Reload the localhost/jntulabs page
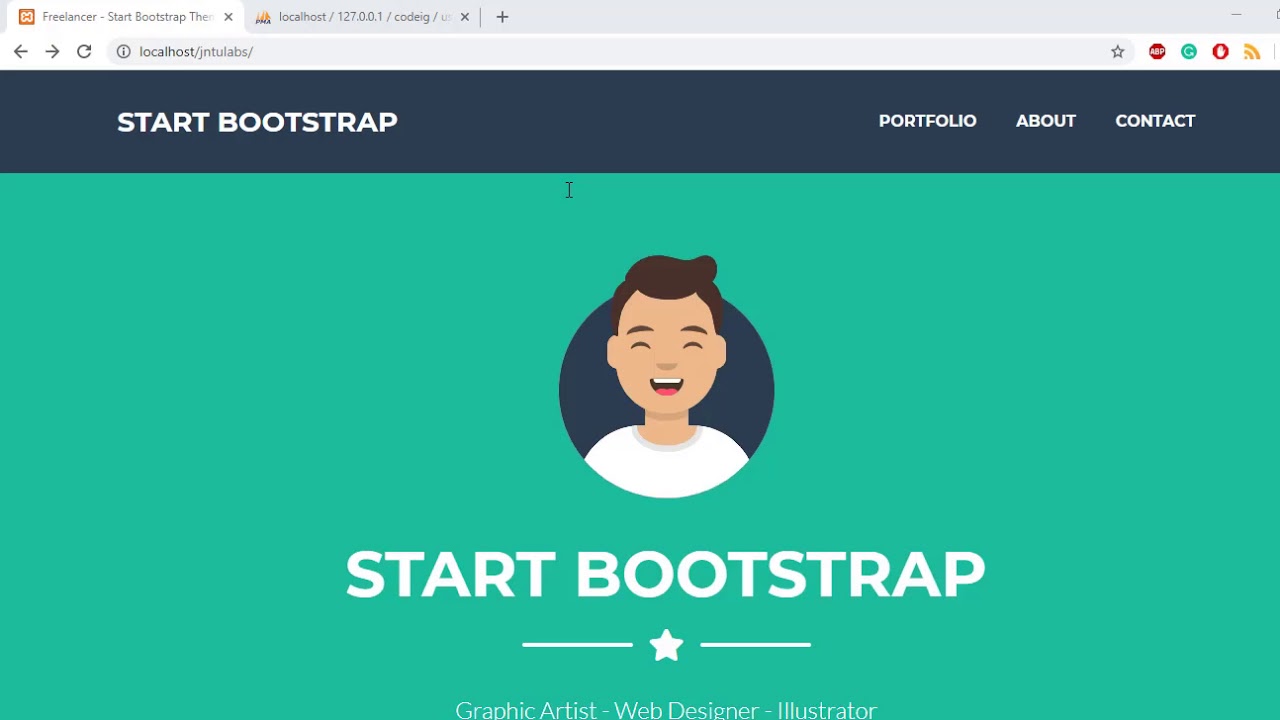This screenshot has width=1280, height=720. coord(84,52)
